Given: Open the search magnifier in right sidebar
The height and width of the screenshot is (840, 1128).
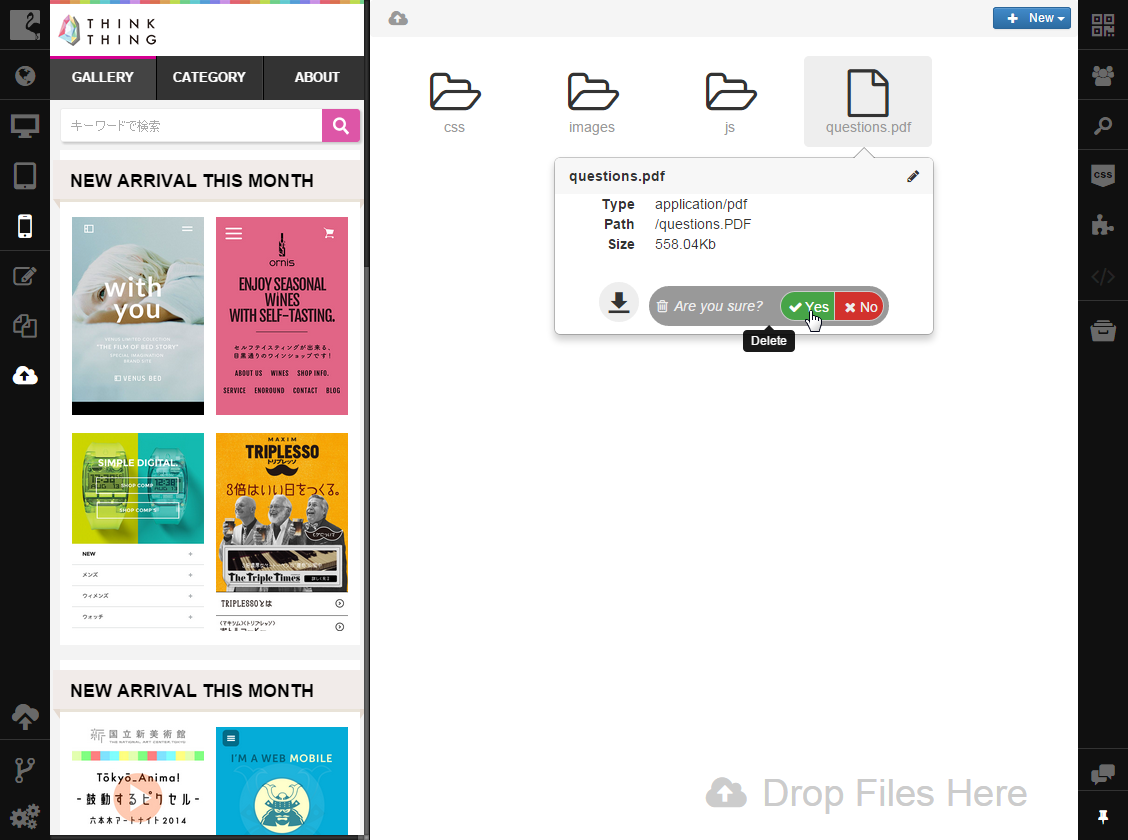Looking at the screenshot, I should (x=1103, y=126).
